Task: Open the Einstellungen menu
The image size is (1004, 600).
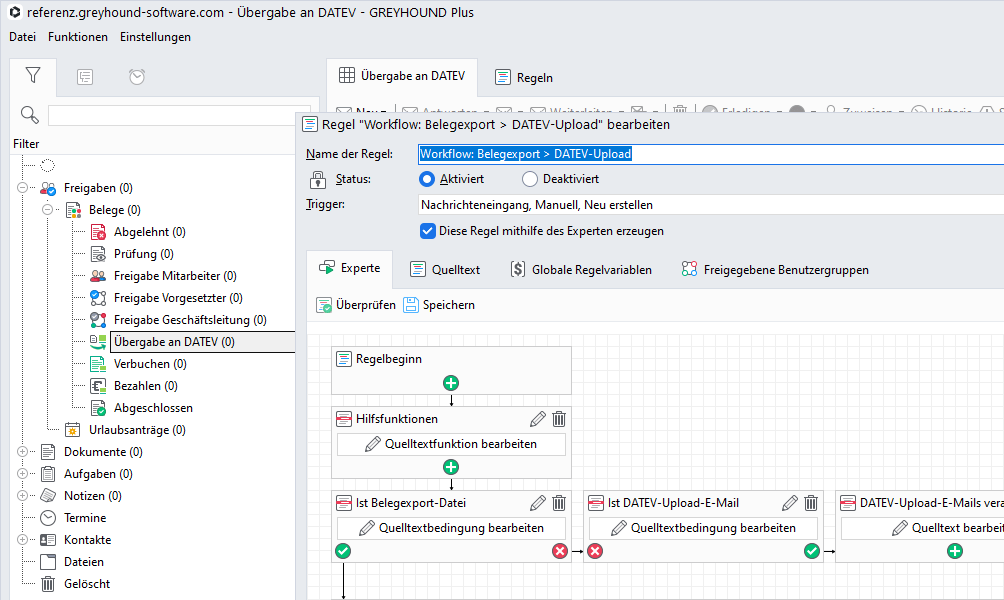Action: pyautogui.click(x=155, y=36)
